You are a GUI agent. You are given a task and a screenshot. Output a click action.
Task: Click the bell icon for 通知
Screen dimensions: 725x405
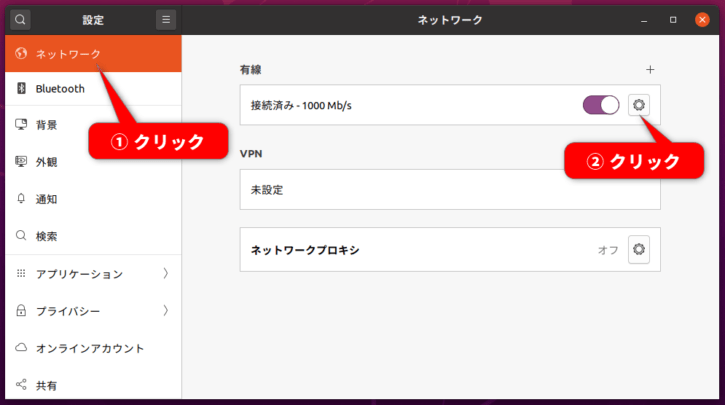(x=21, y=199)
